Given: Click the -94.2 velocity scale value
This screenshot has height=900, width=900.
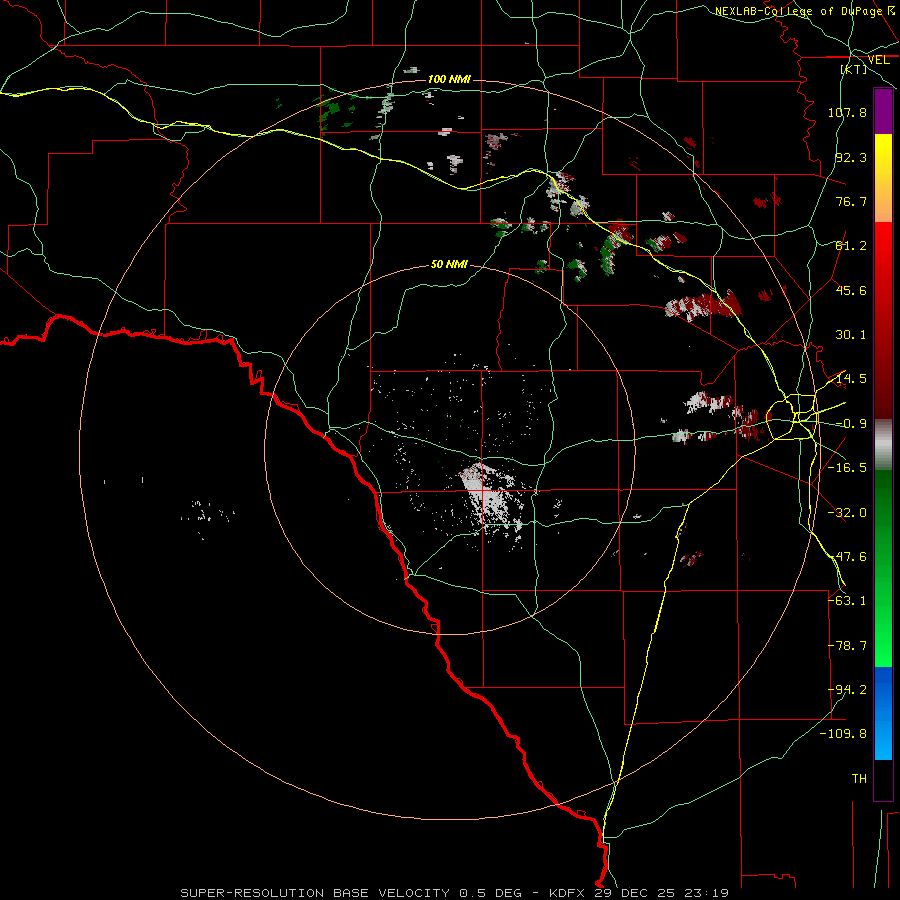Looking at the screenshot, I should (847, 690).
